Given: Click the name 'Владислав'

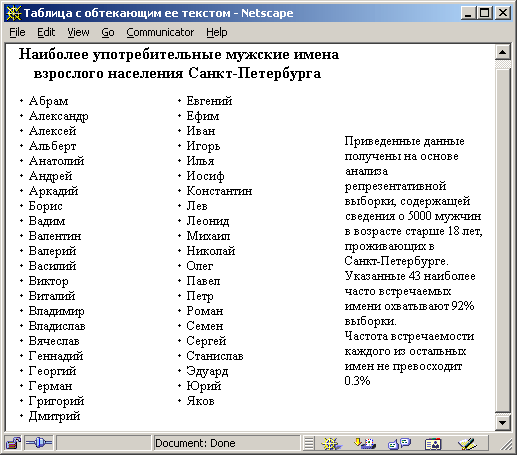Looking at the screenshot, I should [57, 326].
